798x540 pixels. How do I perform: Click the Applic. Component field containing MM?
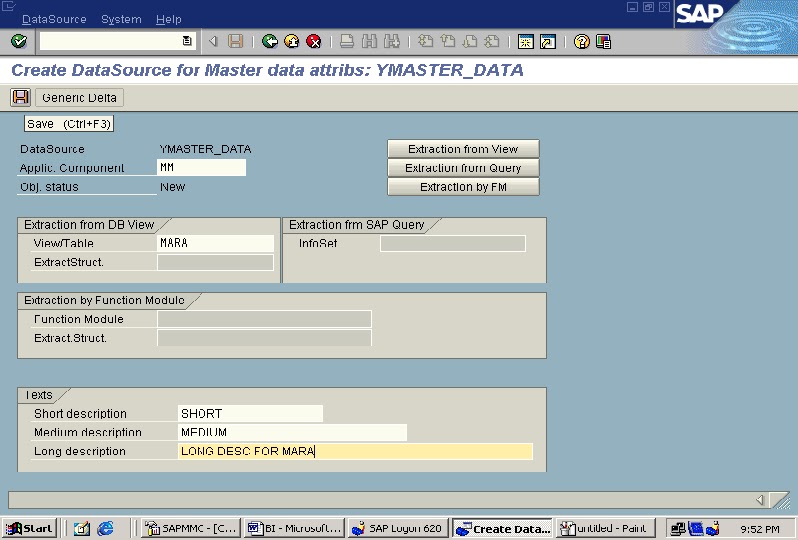[202, 167]
